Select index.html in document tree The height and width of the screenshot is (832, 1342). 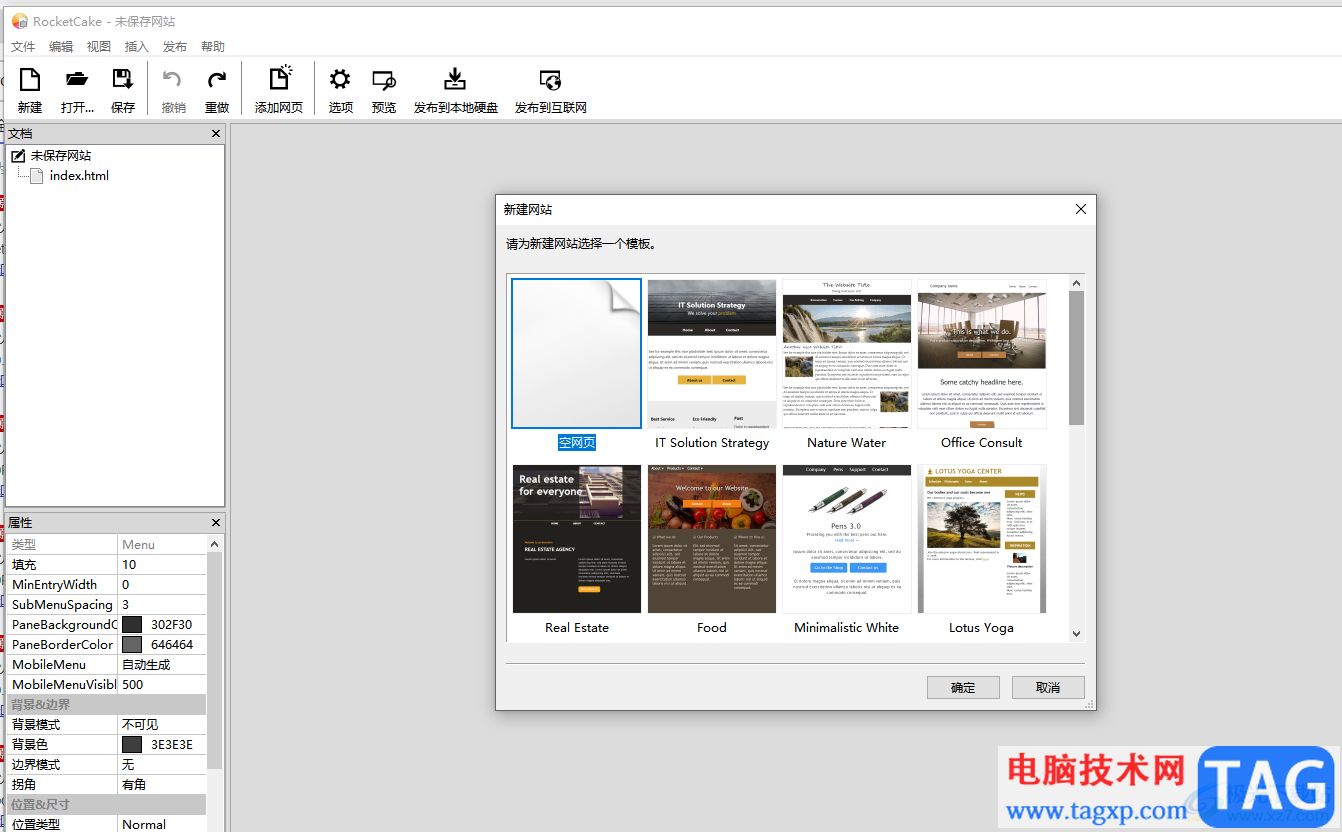[x=79, y=175]
